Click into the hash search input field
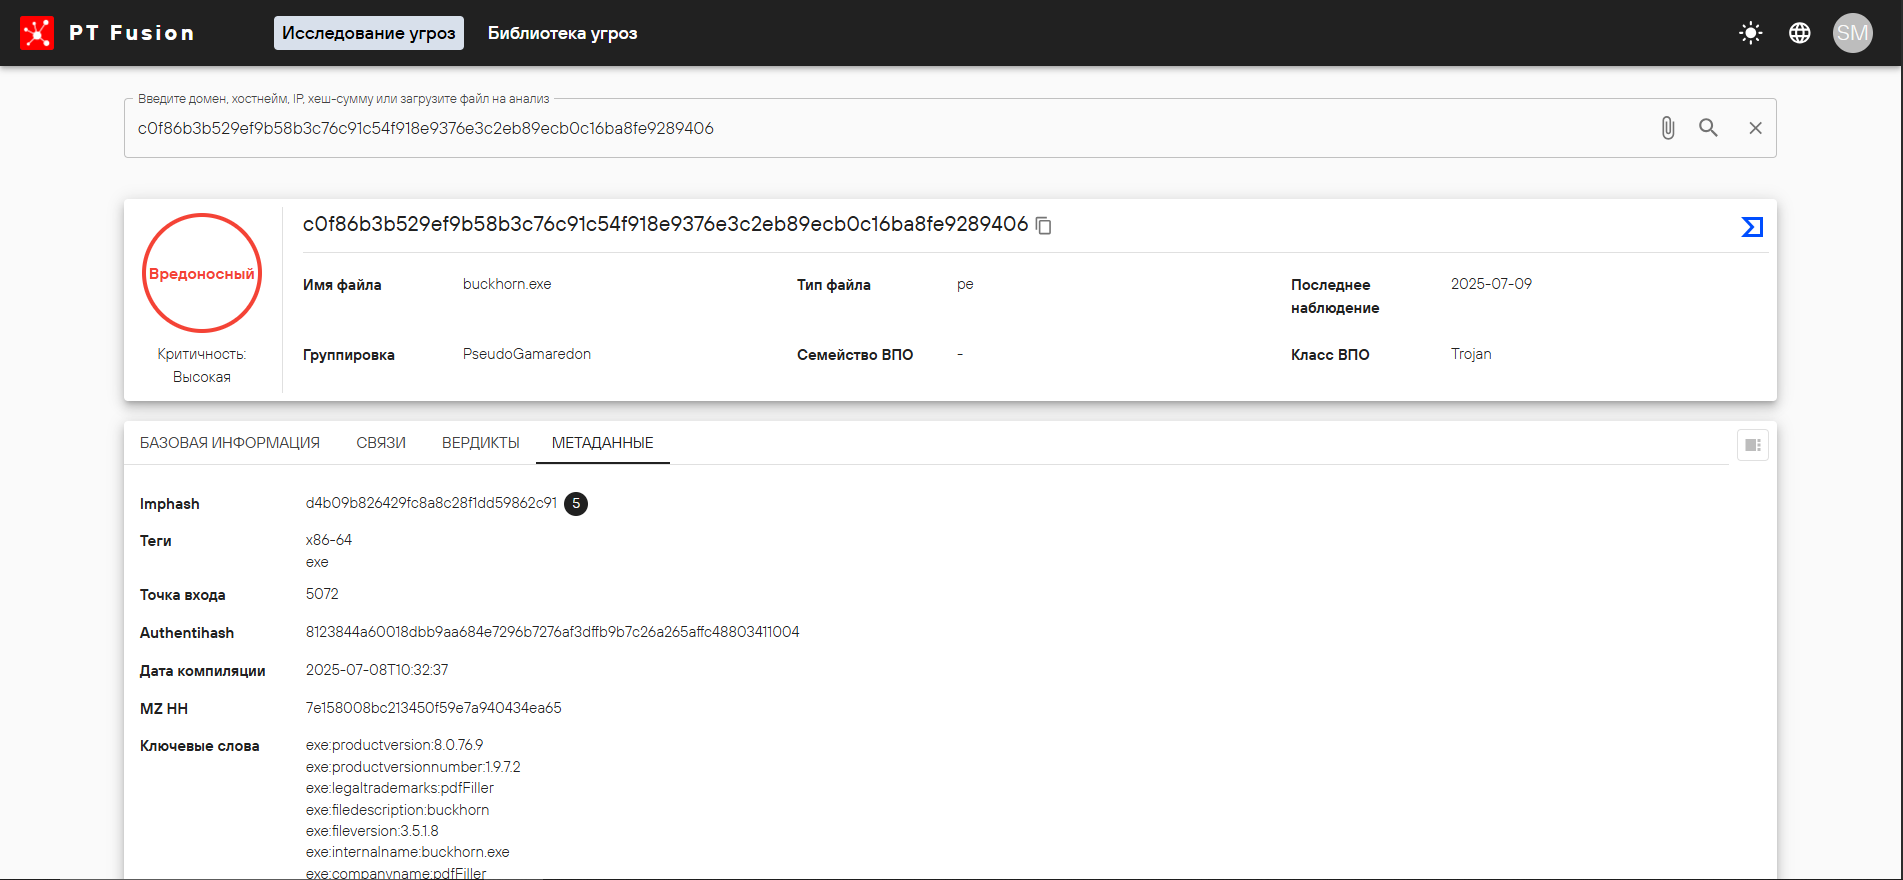1903x880 pixels. [880, 128]
